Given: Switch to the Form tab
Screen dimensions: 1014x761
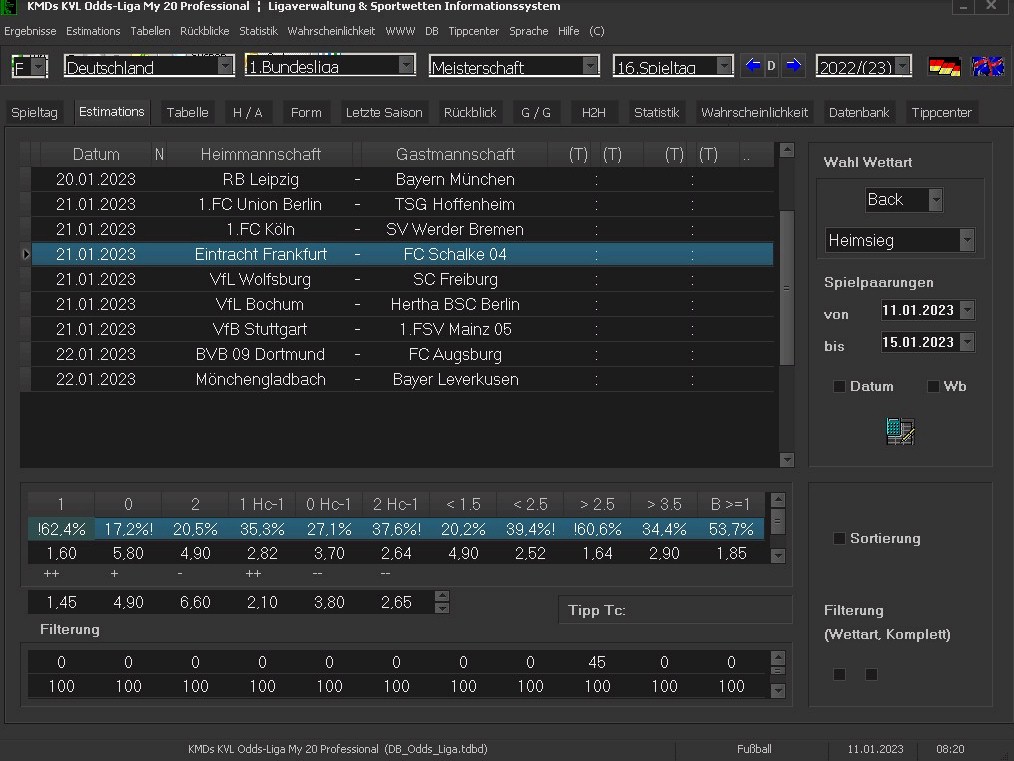Looking at the screenshot, I should coord(306,113).
